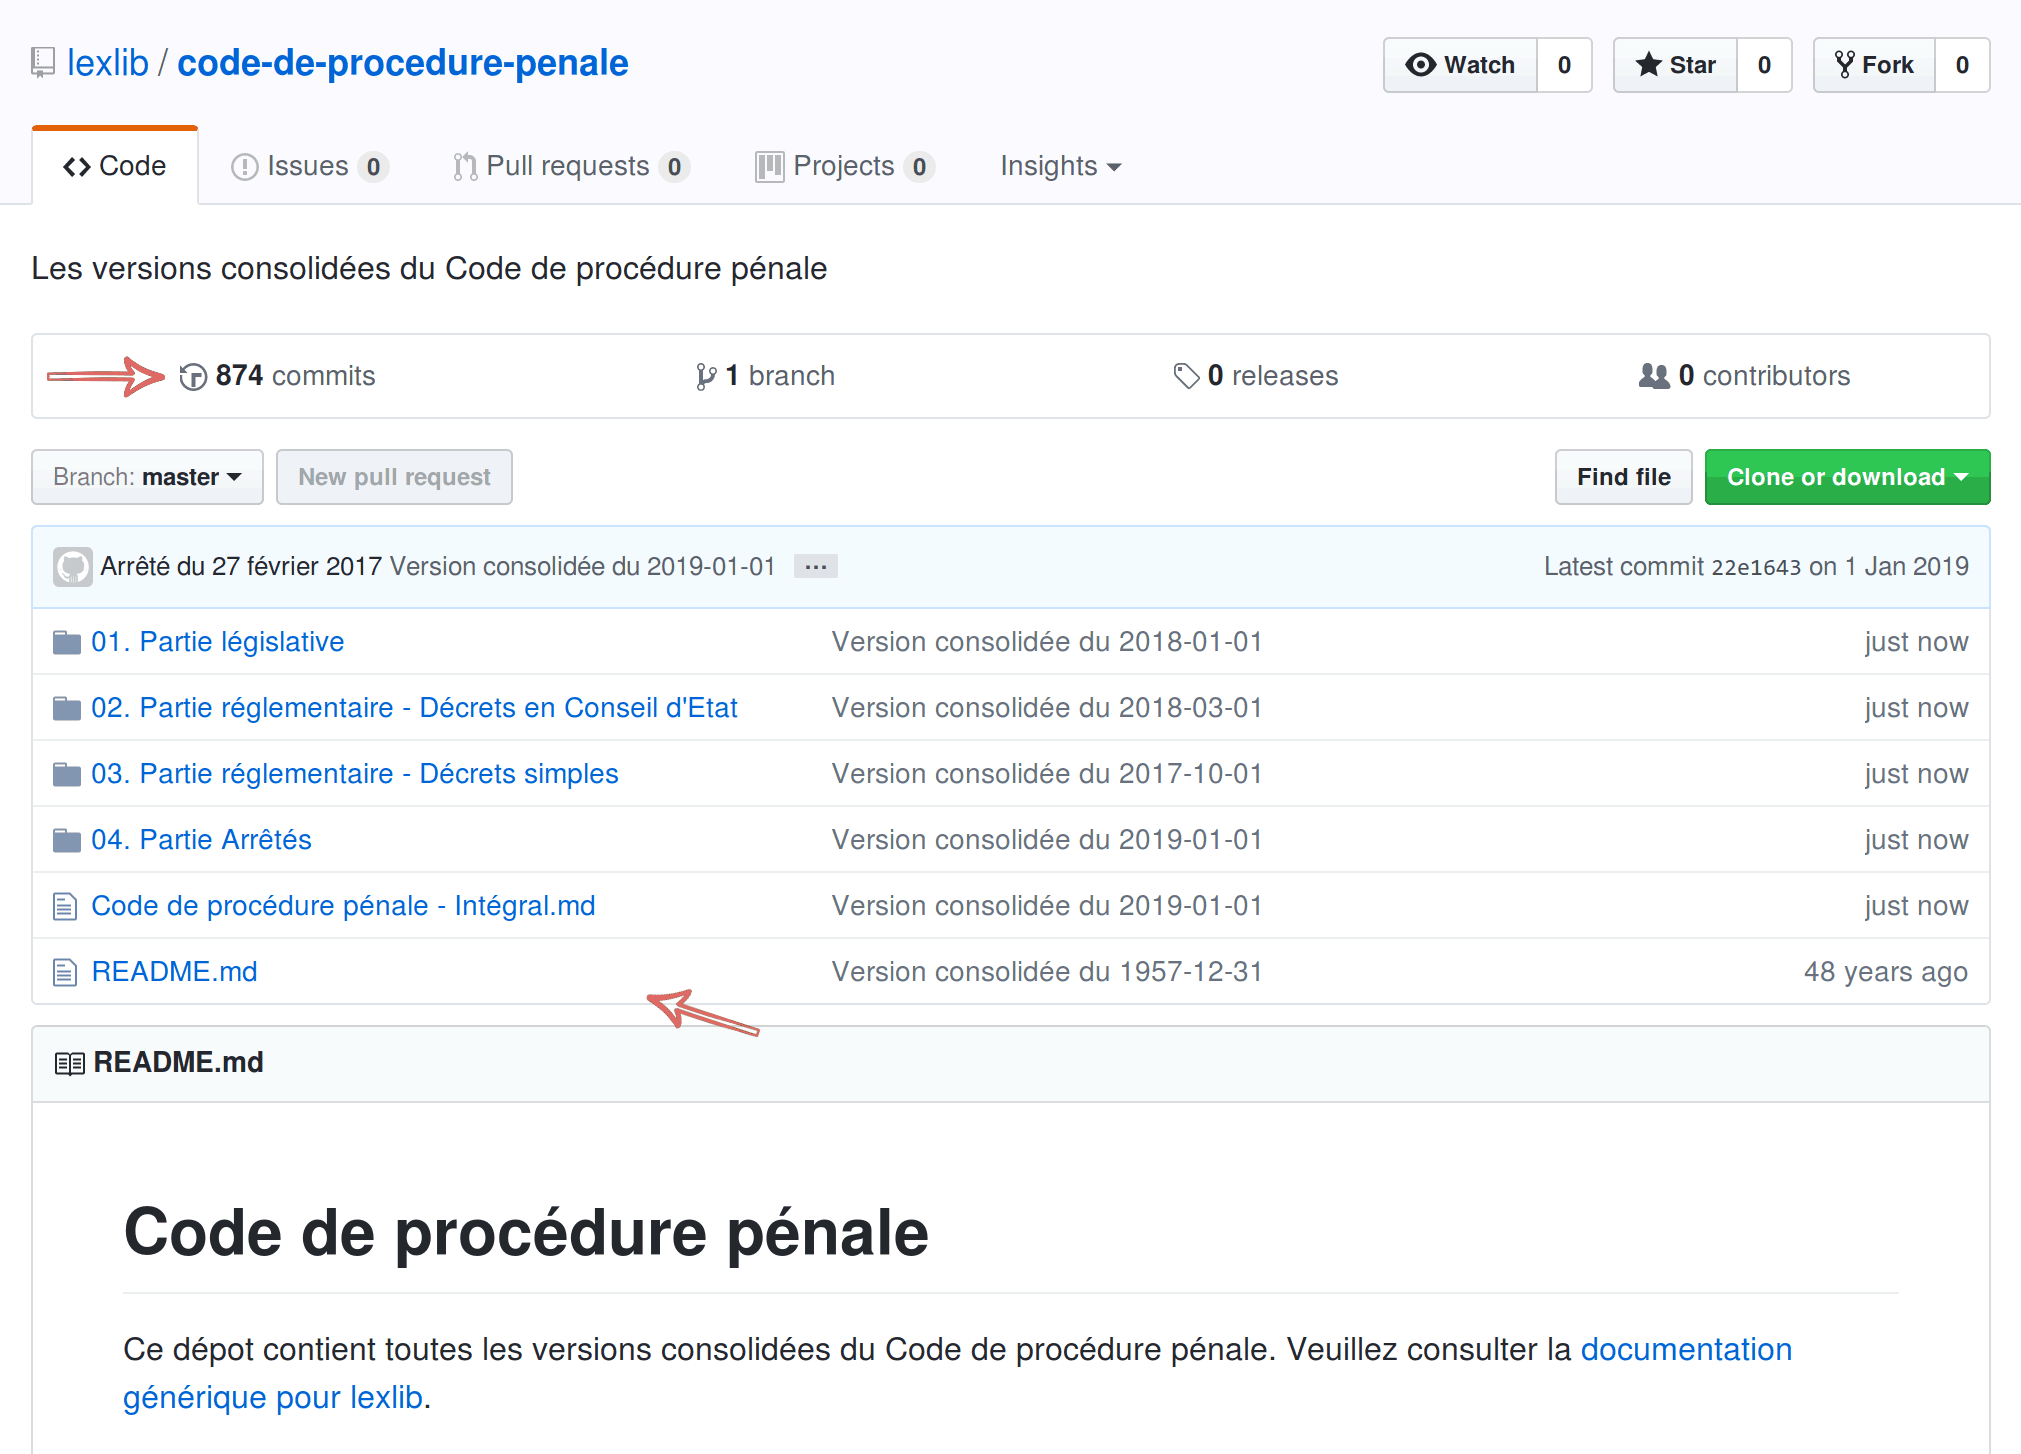Click folder icon for 01. Partie législative

click(67, 642)
